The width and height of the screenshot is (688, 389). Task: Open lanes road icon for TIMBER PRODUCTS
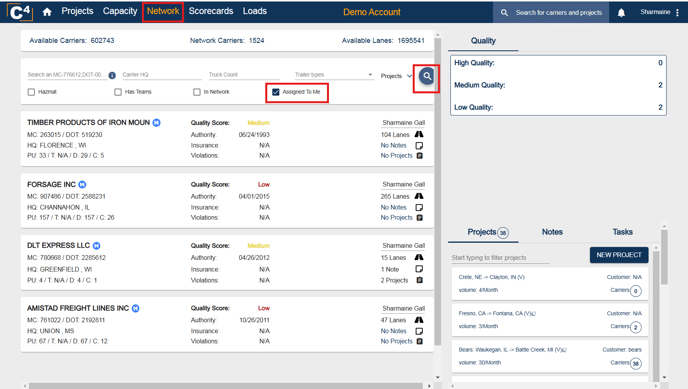(x=419, y=135)
